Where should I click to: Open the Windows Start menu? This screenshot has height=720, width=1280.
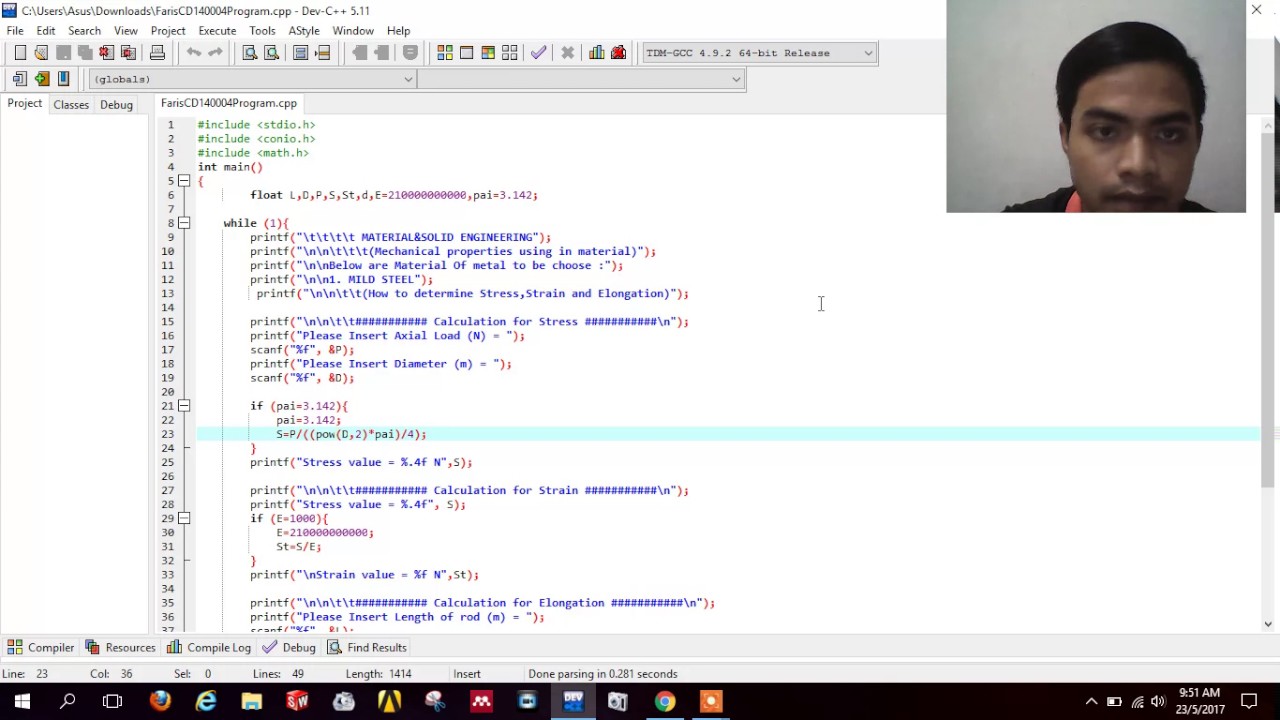click(22, 701)
